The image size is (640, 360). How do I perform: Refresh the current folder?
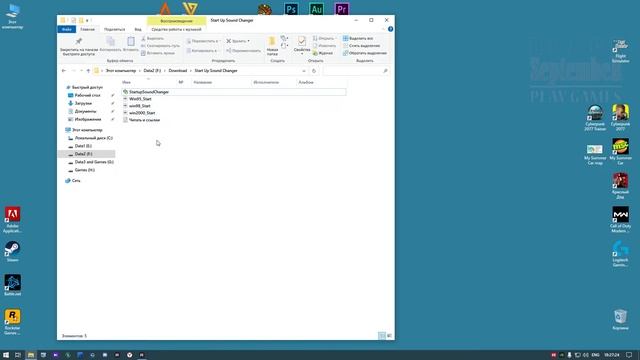click(314, 71)
